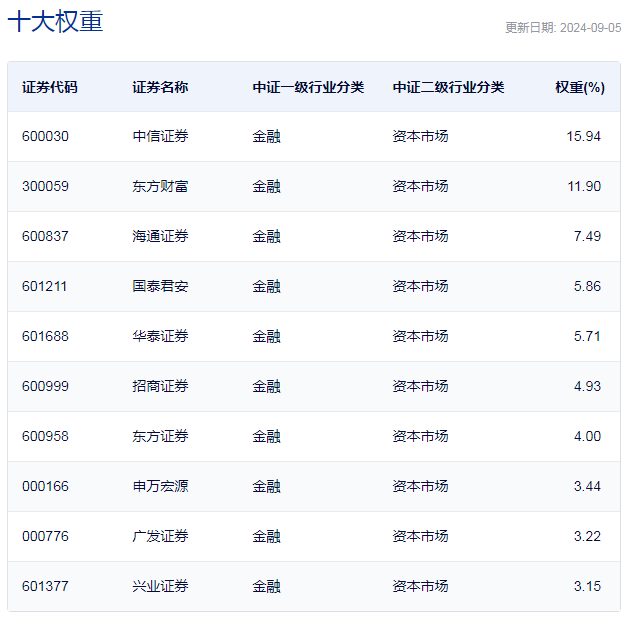Select stock code 000166
The image size is (626, 618).
pos(45,486)
